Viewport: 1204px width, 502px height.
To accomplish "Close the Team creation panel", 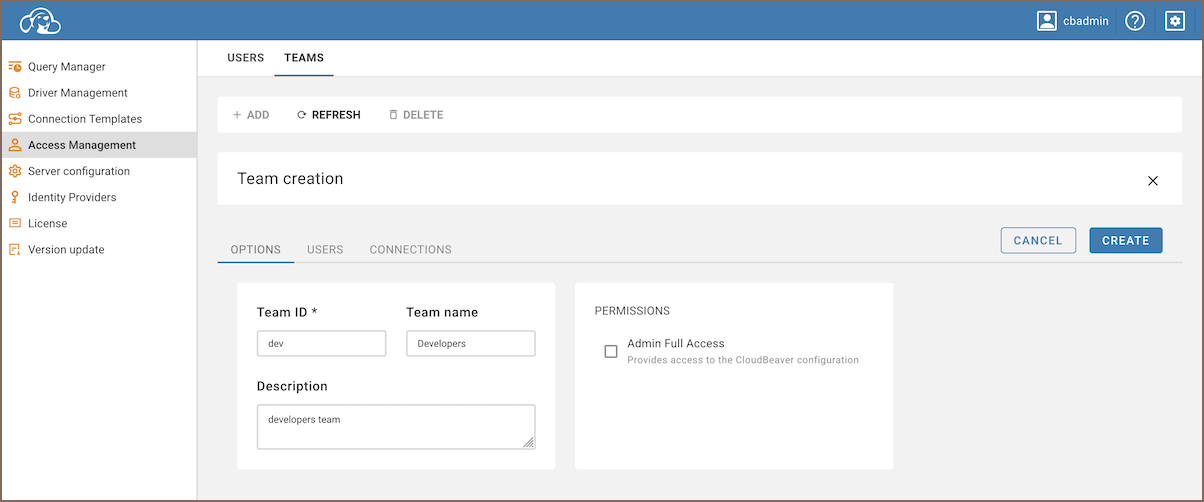I will click(1153, 181).
